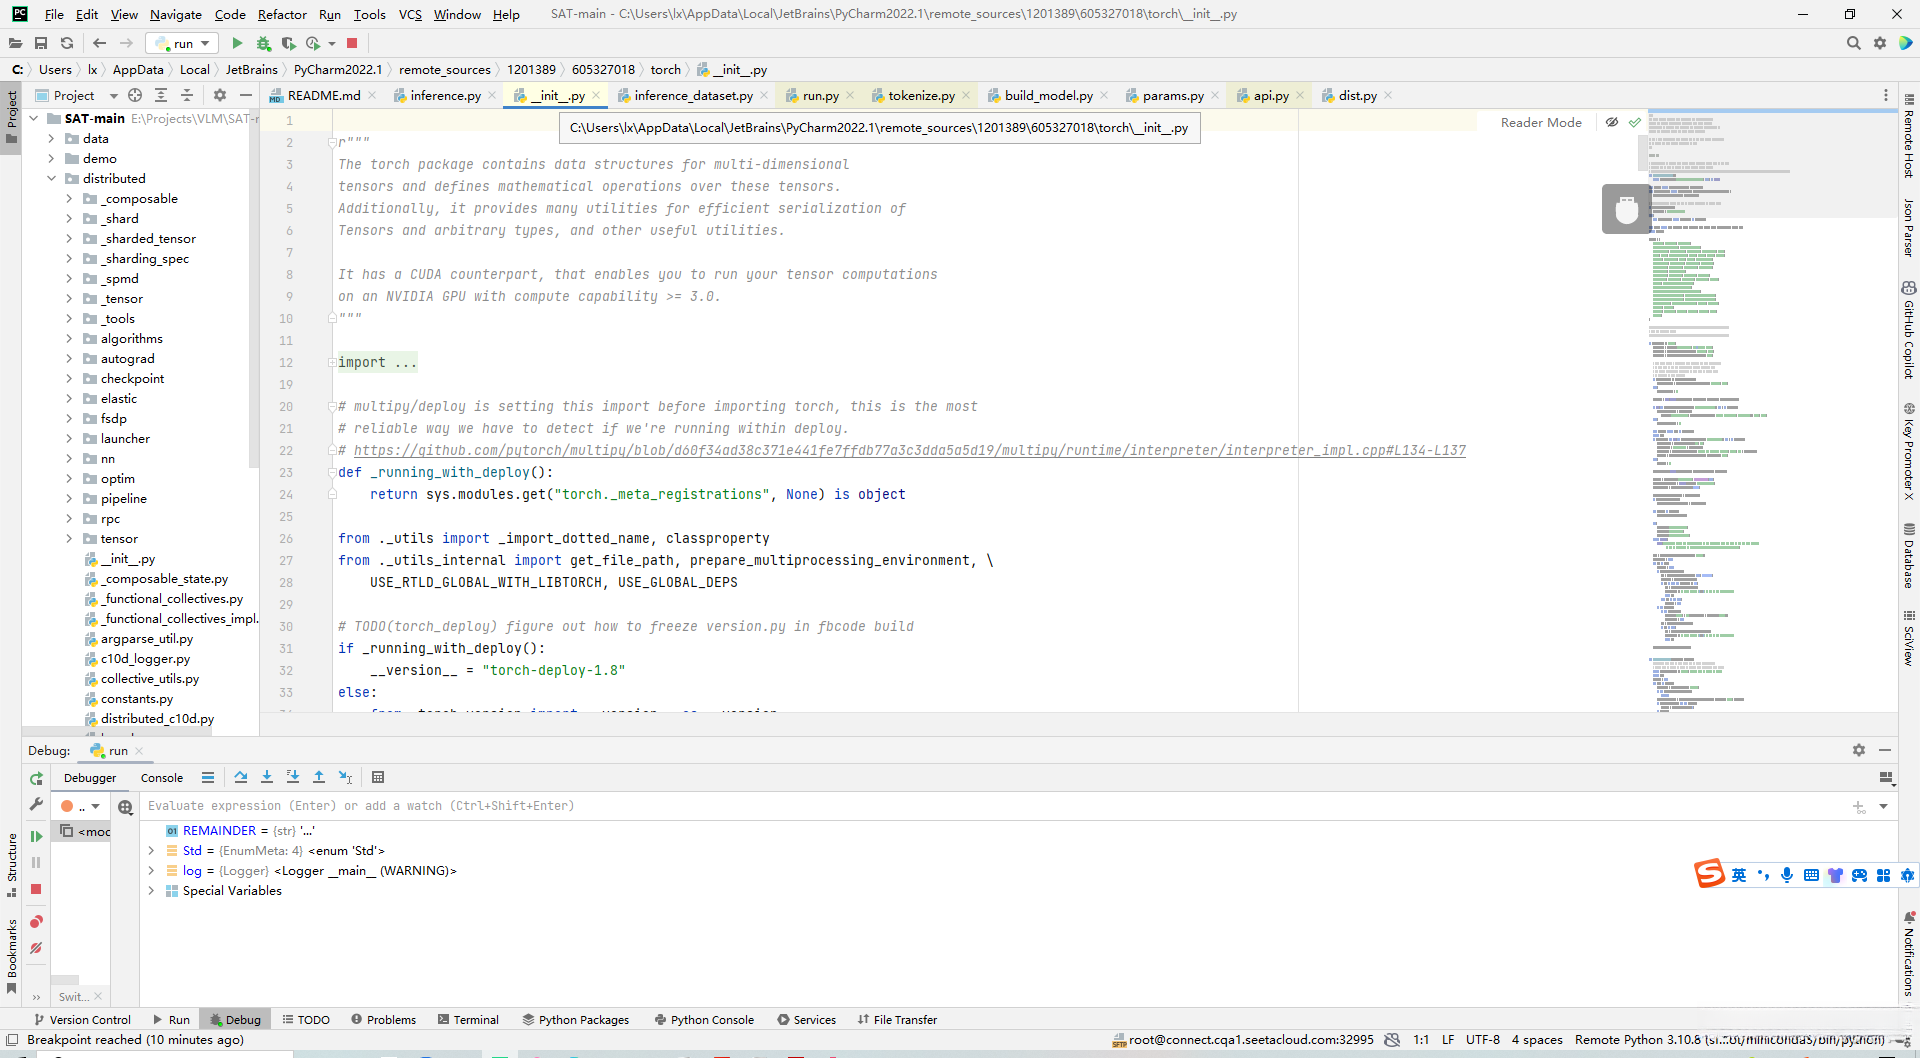Screen dimensions: 1920x1058
Task: Click Resume Program green arrow
Action: 36,836
